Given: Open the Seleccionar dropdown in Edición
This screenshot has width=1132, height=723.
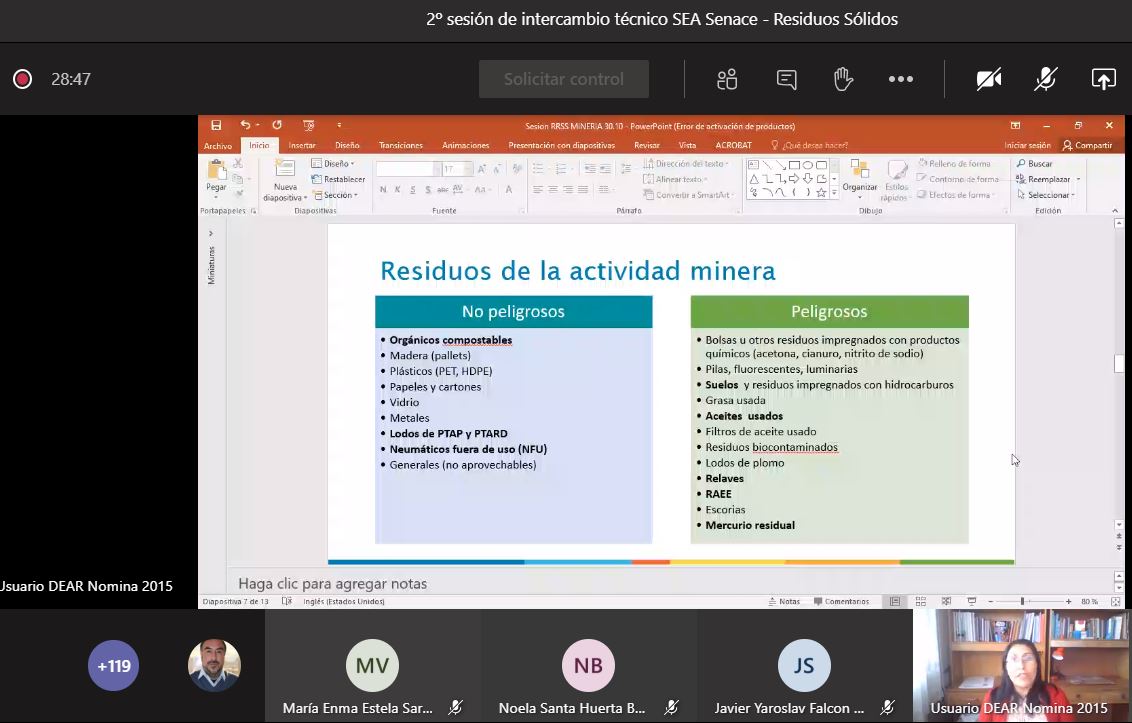Looking at the screenshot, I should (x=1046, y=195).
